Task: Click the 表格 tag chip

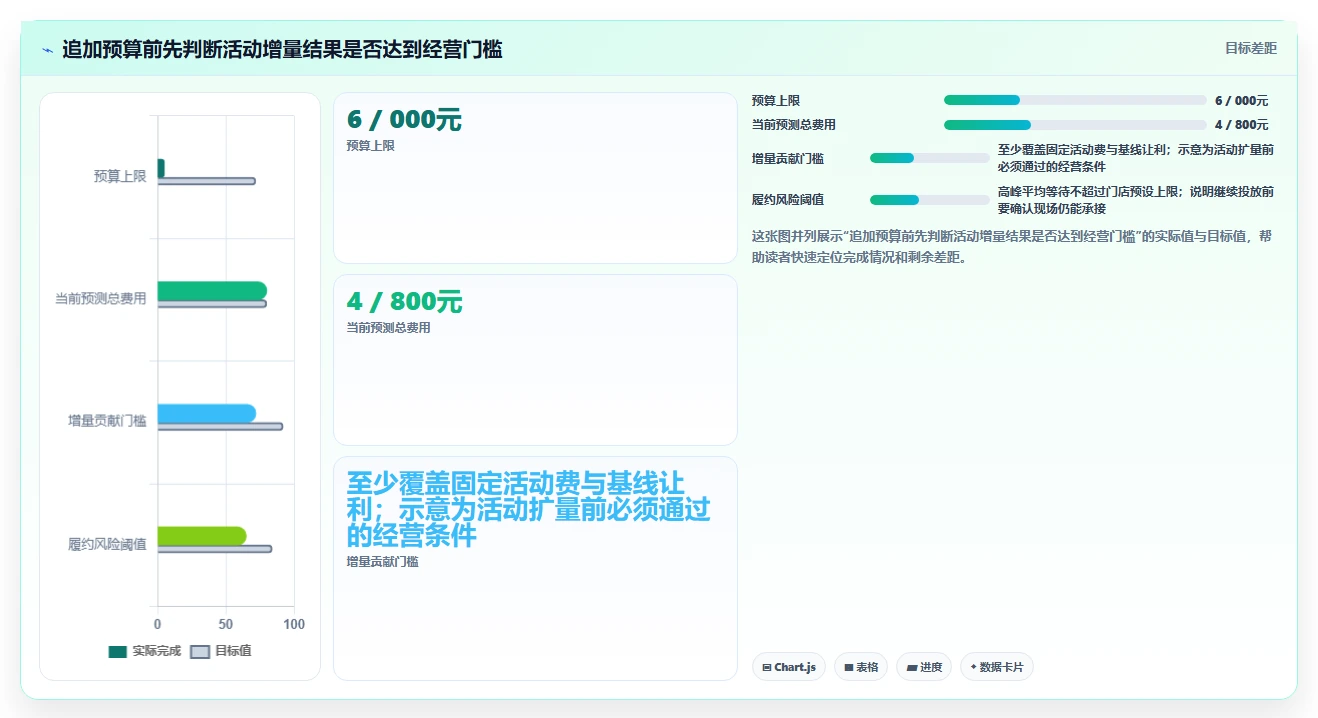Action: 861,667
